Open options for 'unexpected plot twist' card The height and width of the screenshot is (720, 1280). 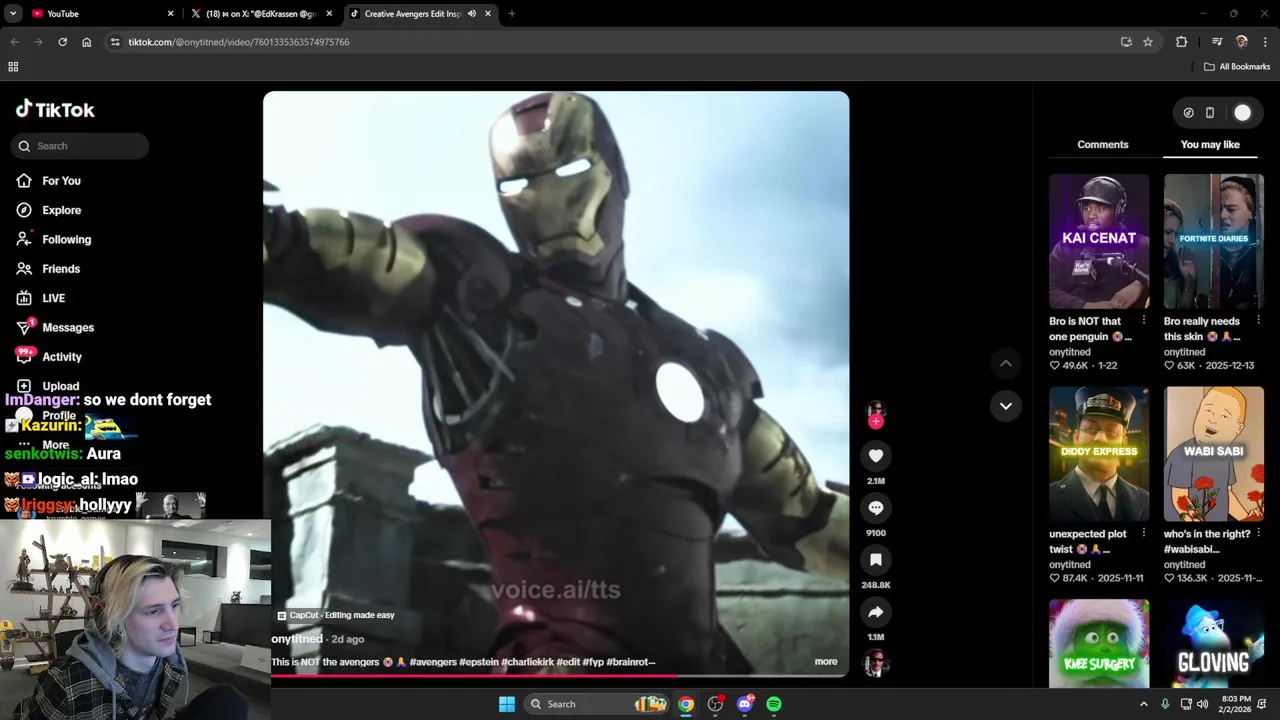click(x=1143, y=534)
